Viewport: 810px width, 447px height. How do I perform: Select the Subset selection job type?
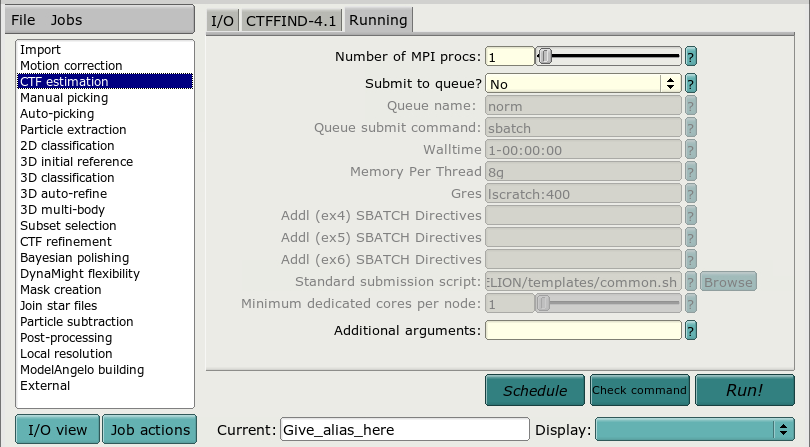[105, 226]
